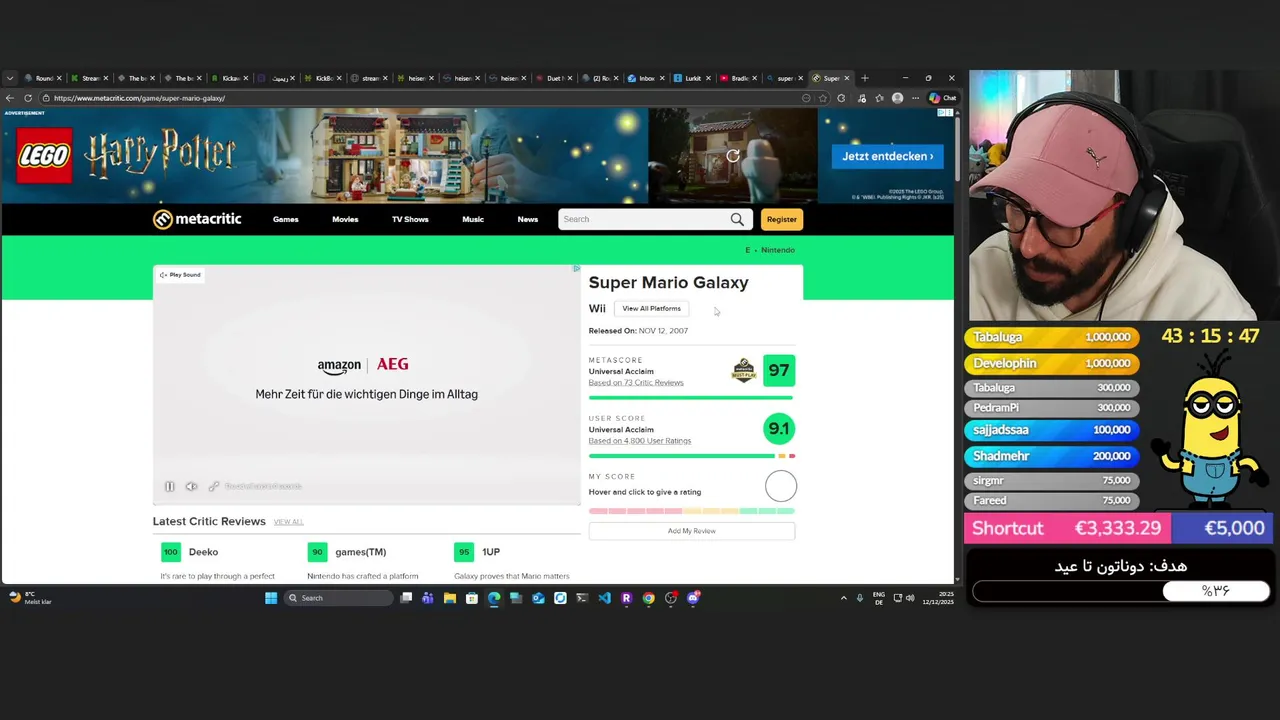Click the browser back arrow

[x=10, y=98]
